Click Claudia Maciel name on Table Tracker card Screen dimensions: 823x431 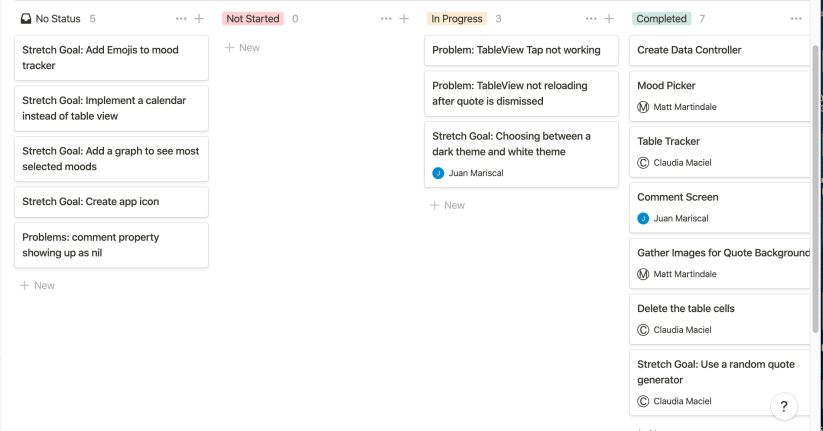tap(682, 163)
